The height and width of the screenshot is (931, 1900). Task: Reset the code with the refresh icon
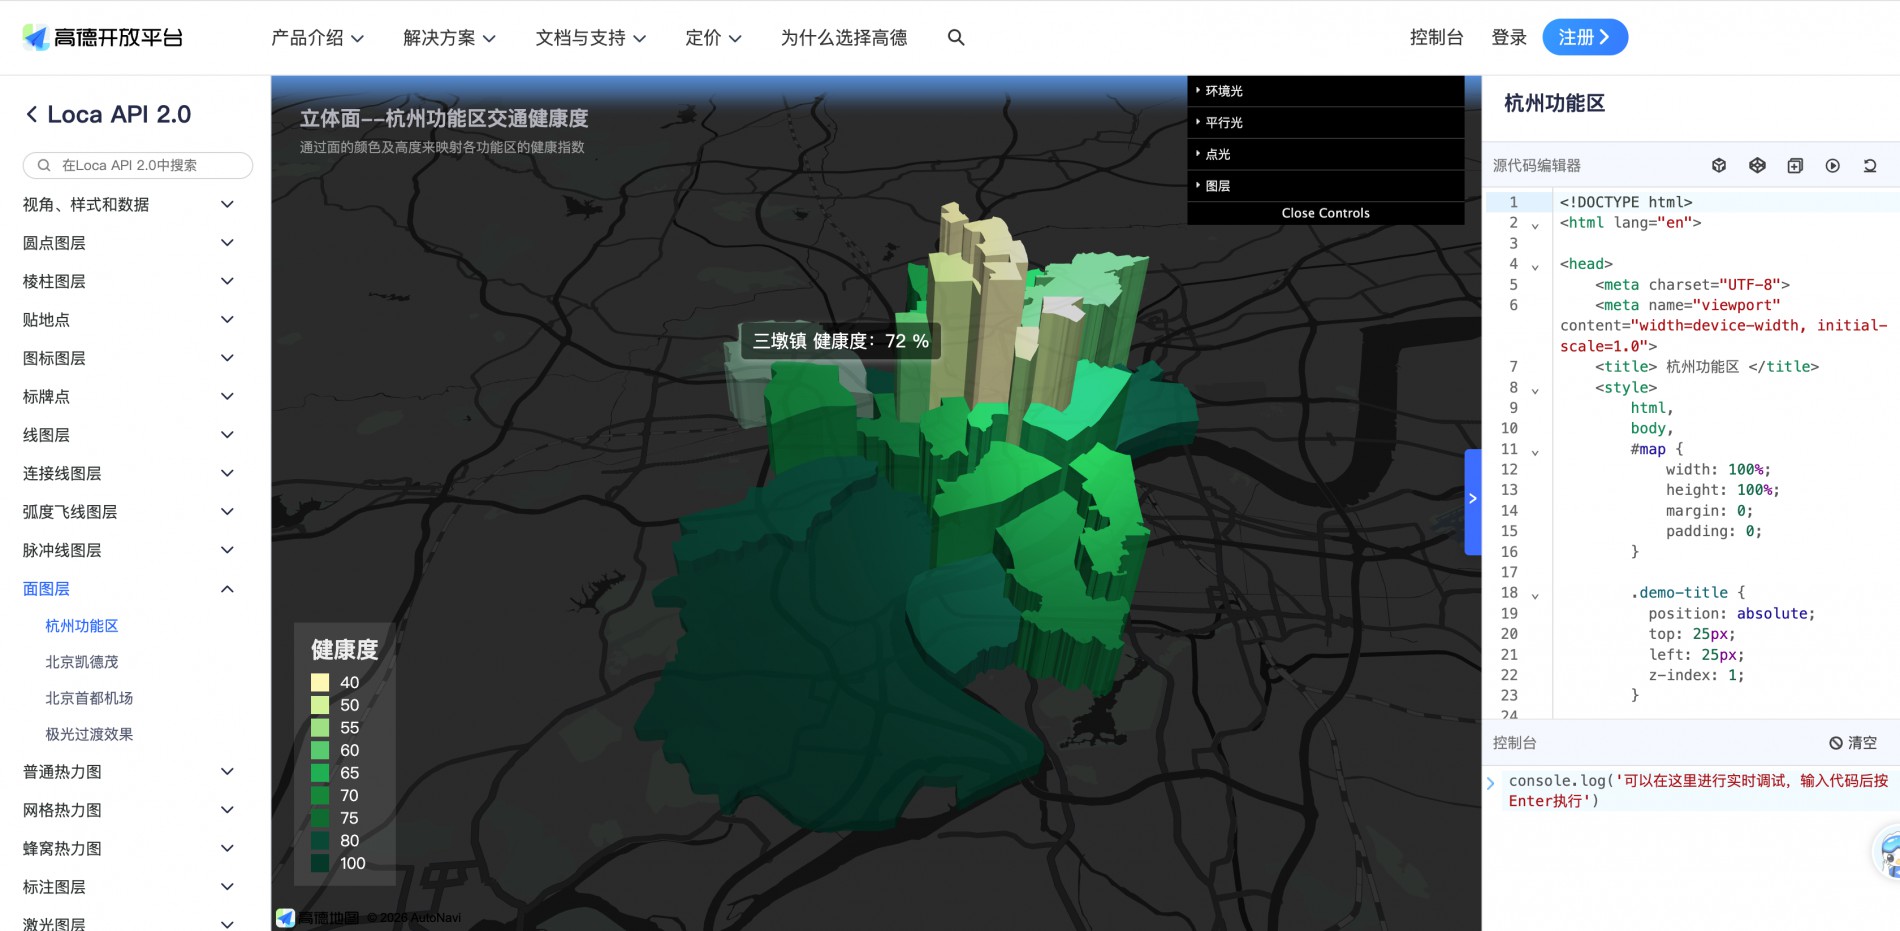pyautogui.click(x=1870, y=166)
